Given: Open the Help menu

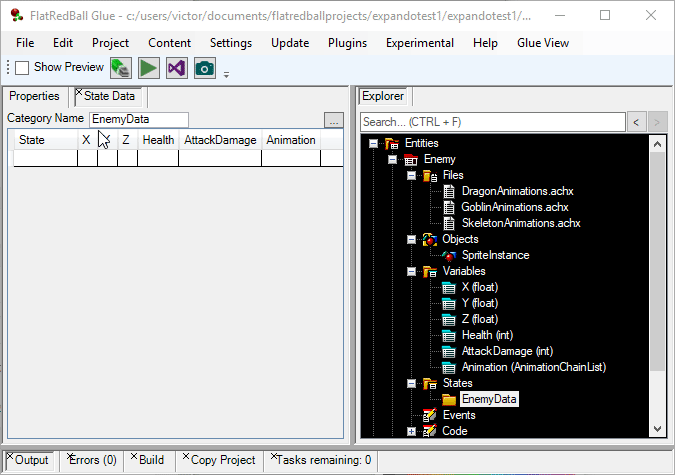Looking at the screenshot, I should point(485,43).
